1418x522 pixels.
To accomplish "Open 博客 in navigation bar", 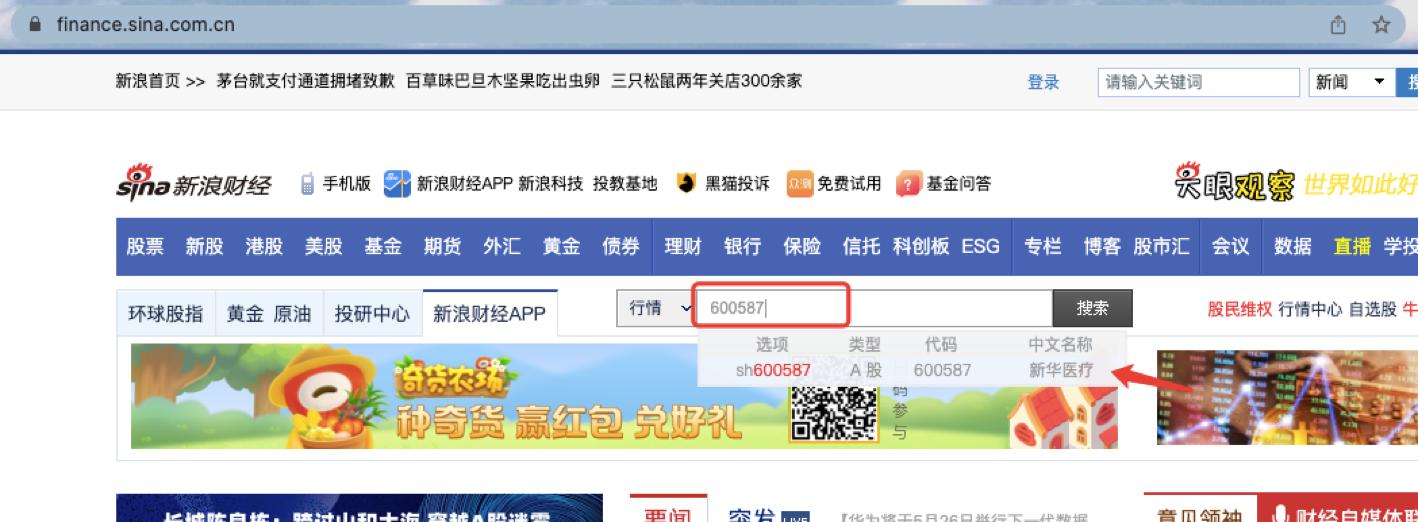I will (x=1104, y=246).
